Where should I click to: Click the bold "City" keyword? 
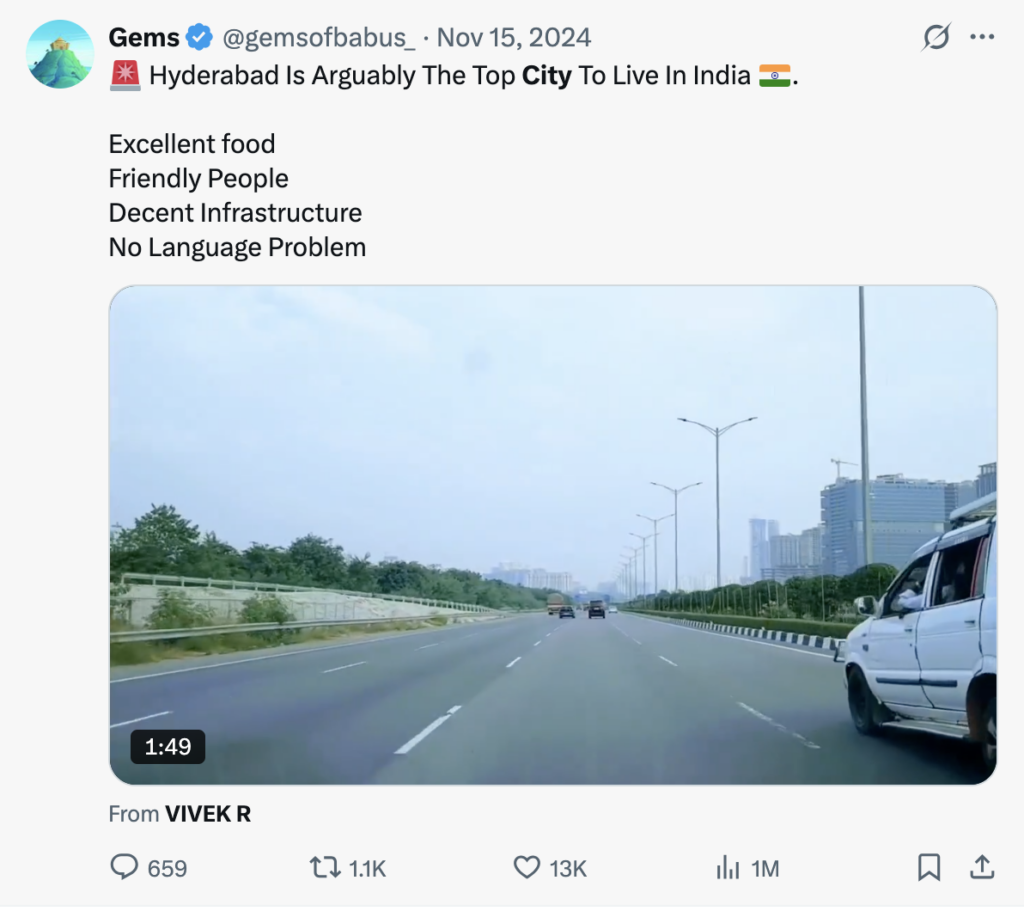[546, 76]
